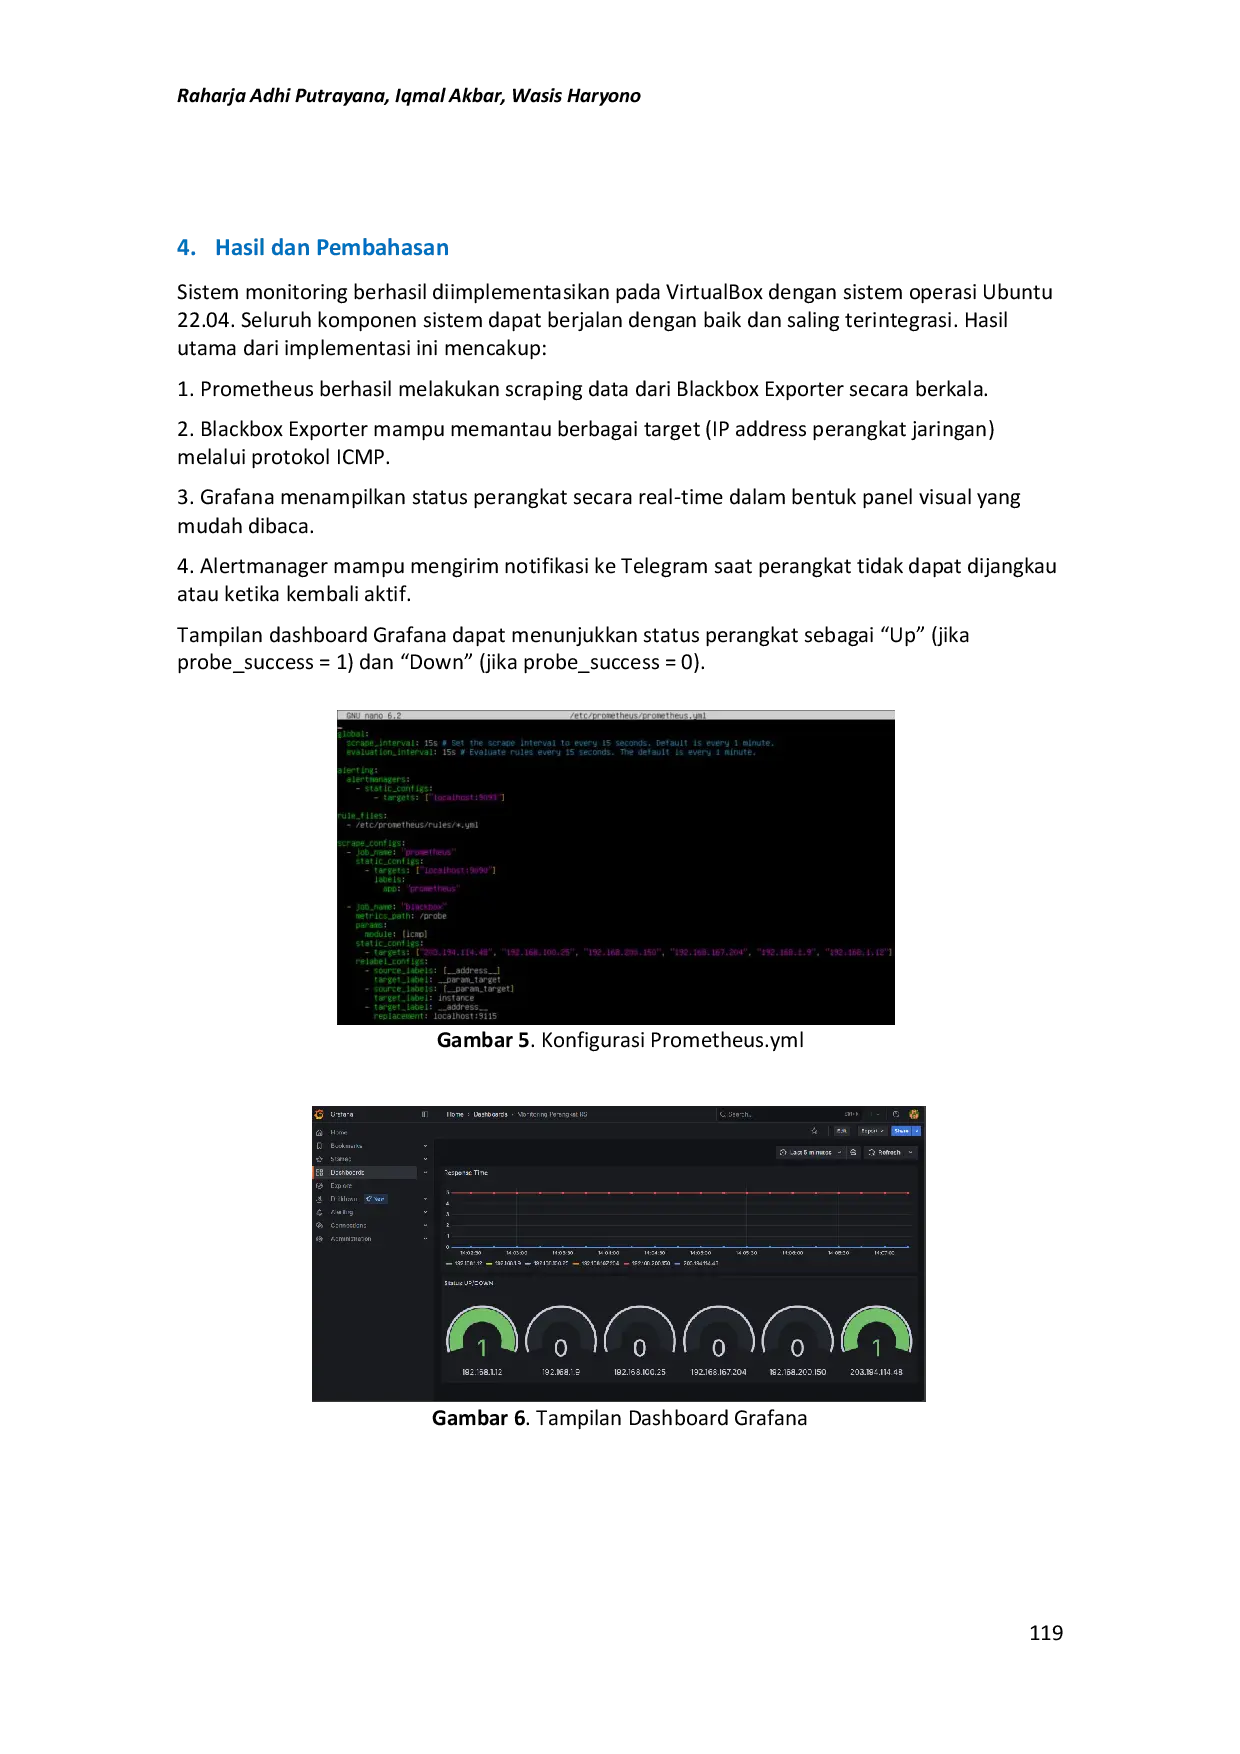Expand the Drilldown section chevron

point(425,1199)
